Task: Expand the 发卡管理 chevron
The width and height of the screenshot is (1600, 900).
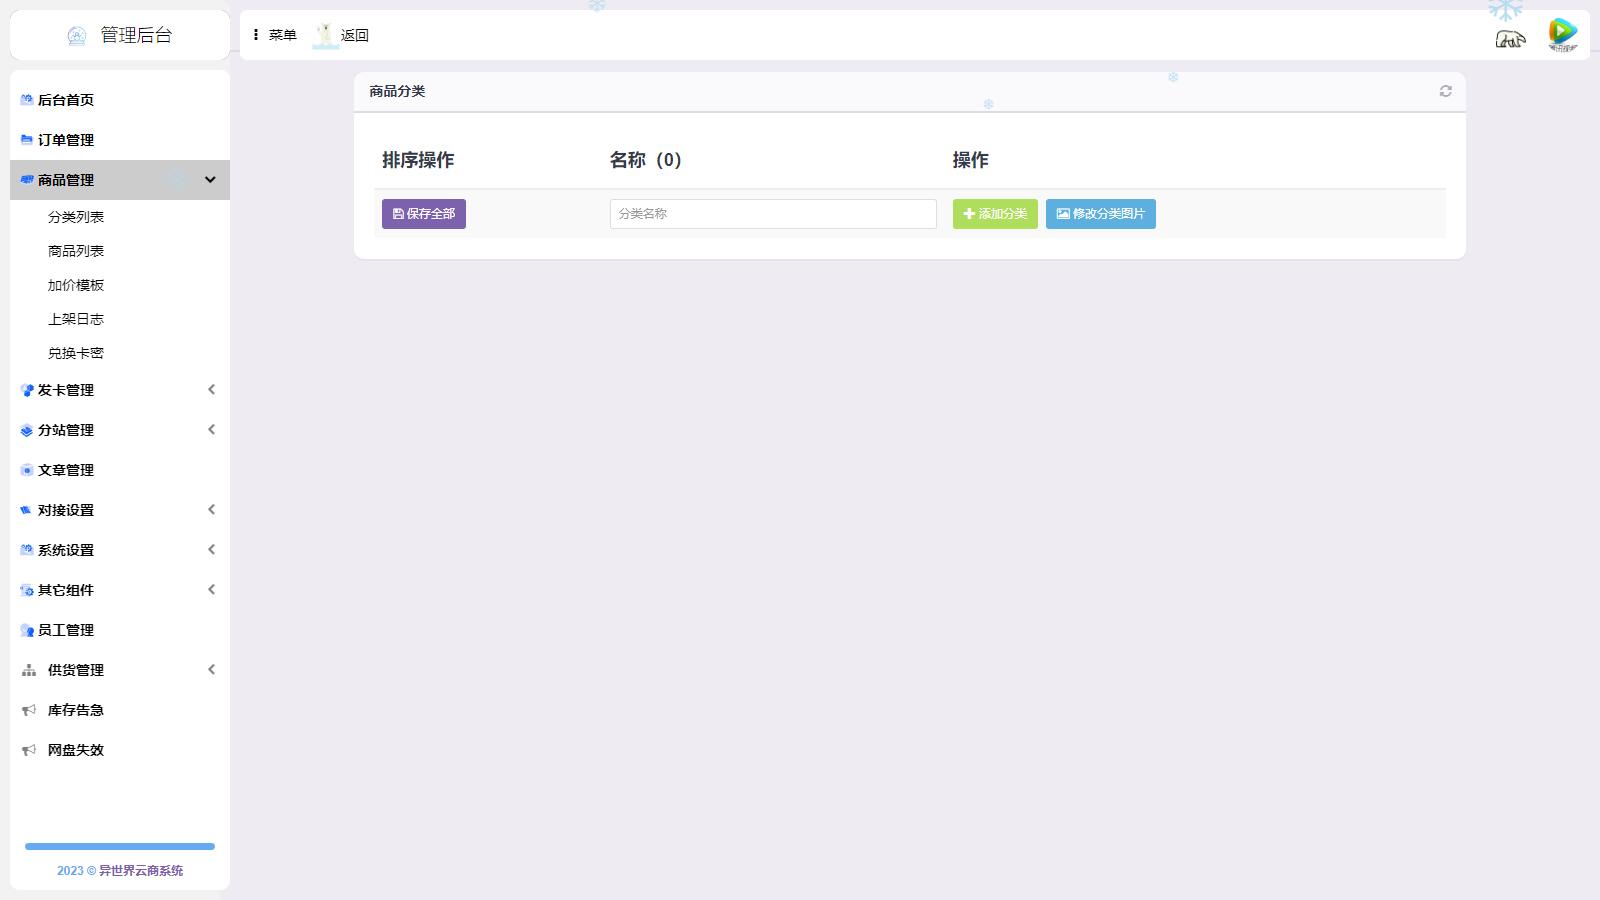Action: tap(211, 390)
